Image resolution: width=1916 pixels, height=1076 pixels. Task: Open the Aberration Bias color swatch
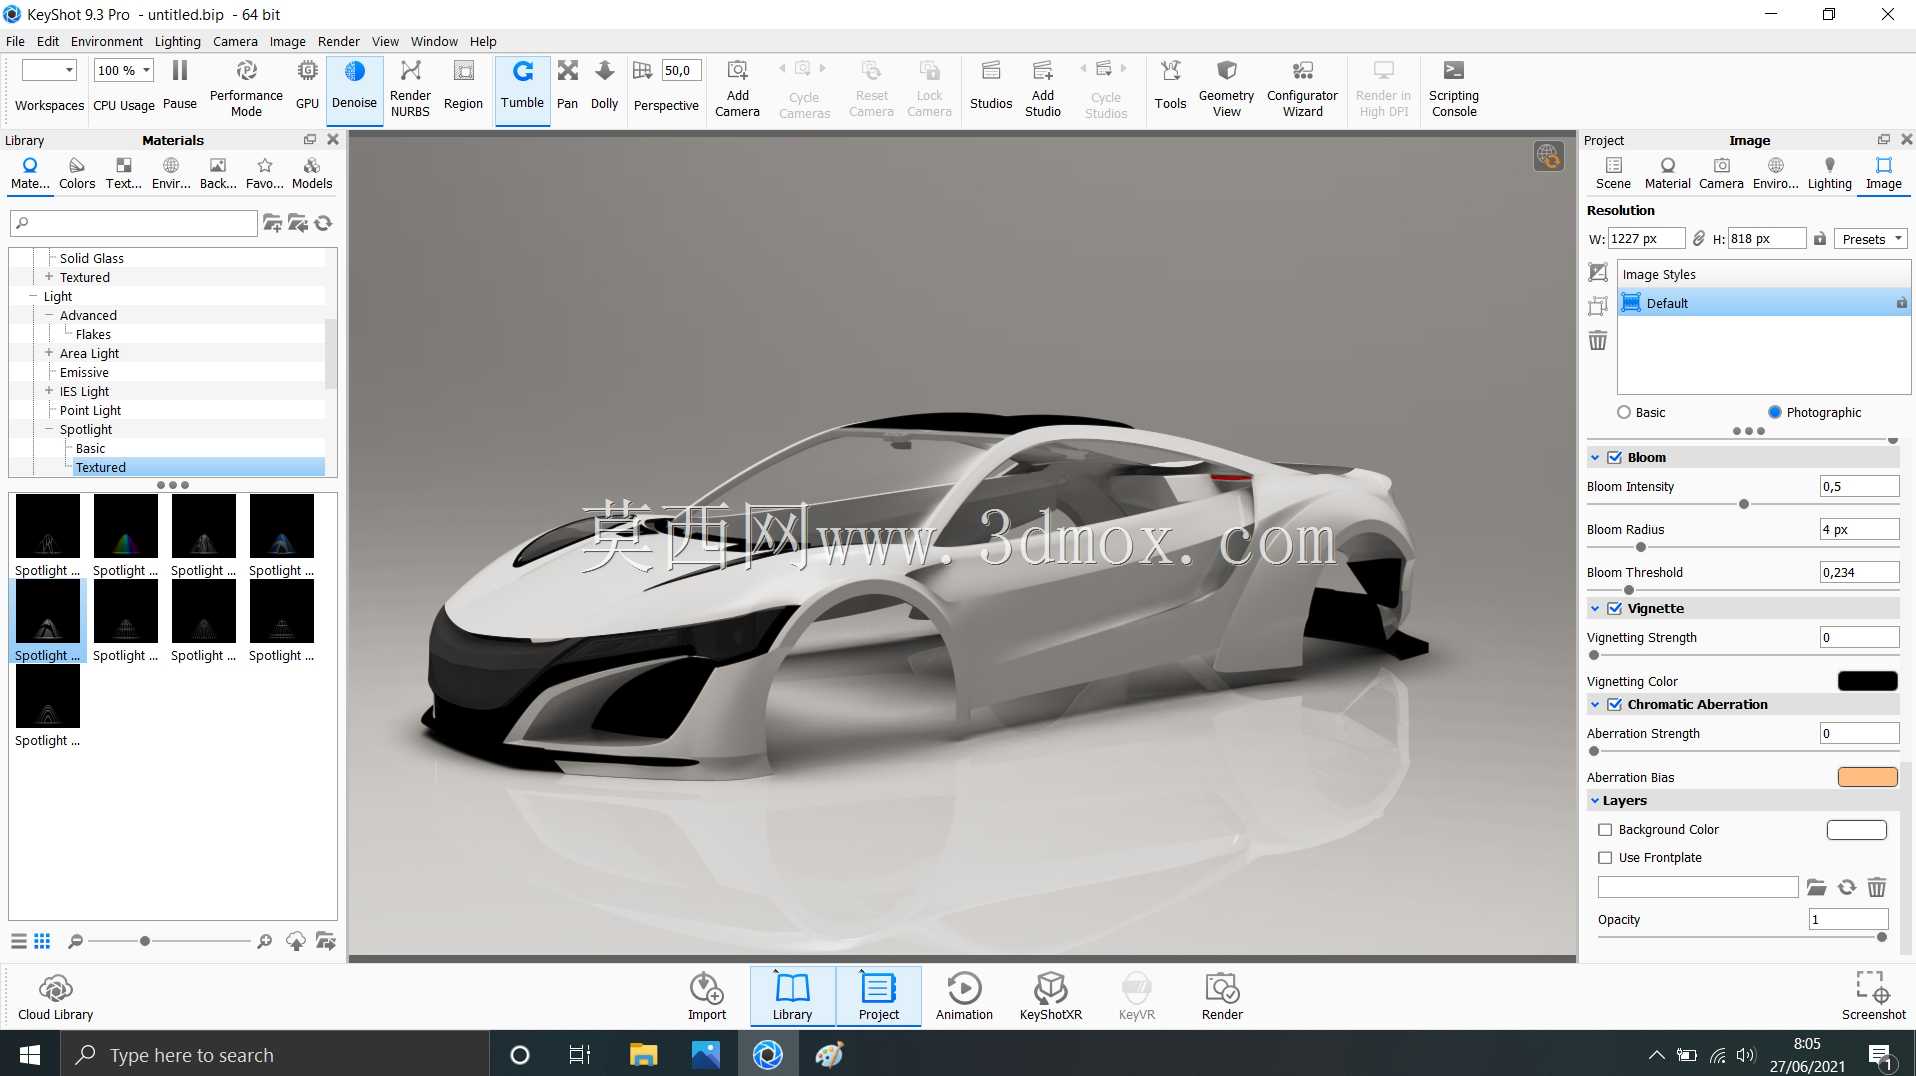1867,777
